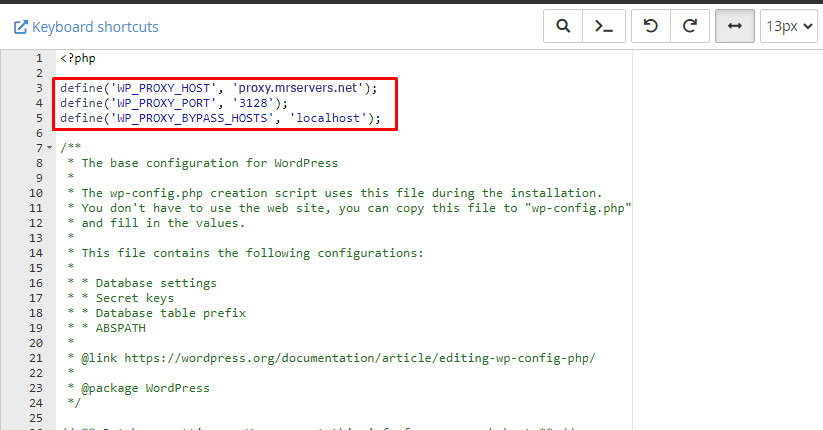Open the search tool in editor toolbar
This screenshot has height=430, width=823.
(x=563, y=27)
